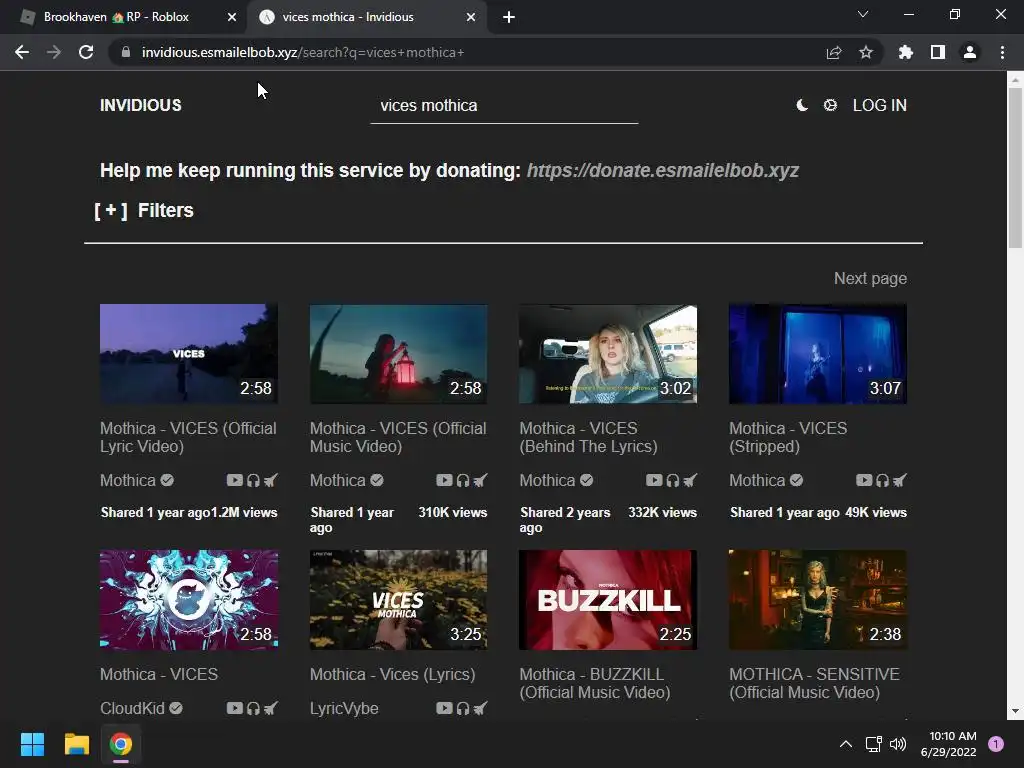Open Windows Start menu
This screenshot has width=1024, height=768.
coord(32,744)
